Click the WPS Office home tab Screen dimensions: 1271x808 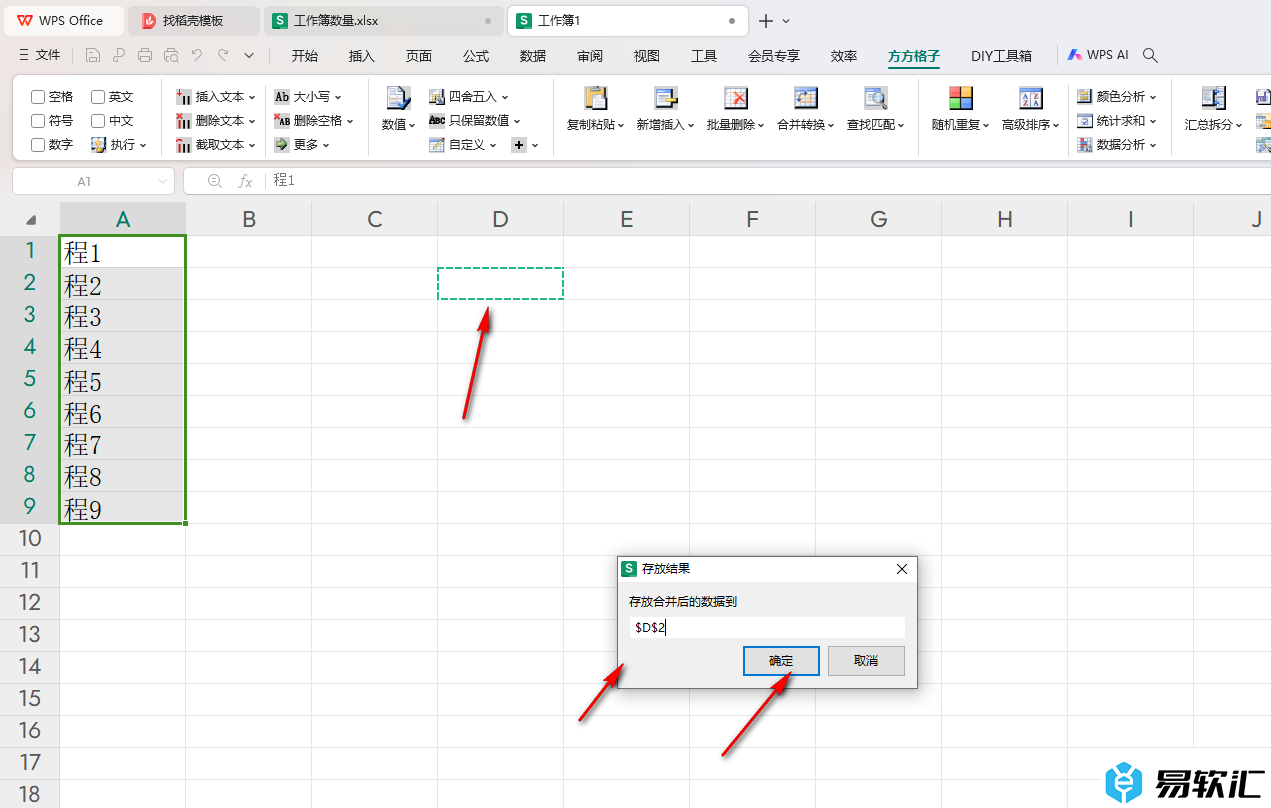coord(62,21)
